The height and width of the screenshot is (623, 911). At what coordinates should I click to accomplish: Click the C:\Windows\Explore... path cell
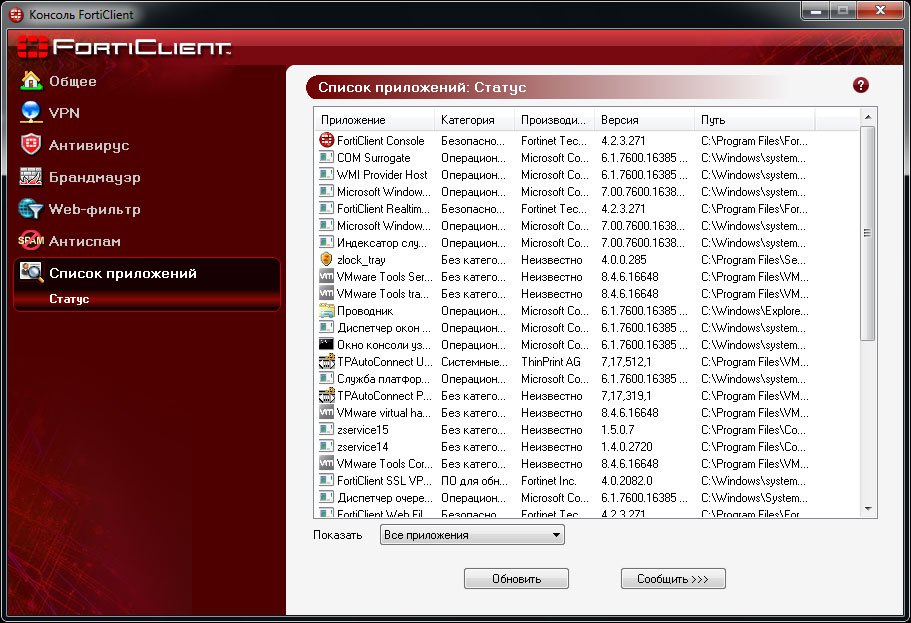[754, 311]
